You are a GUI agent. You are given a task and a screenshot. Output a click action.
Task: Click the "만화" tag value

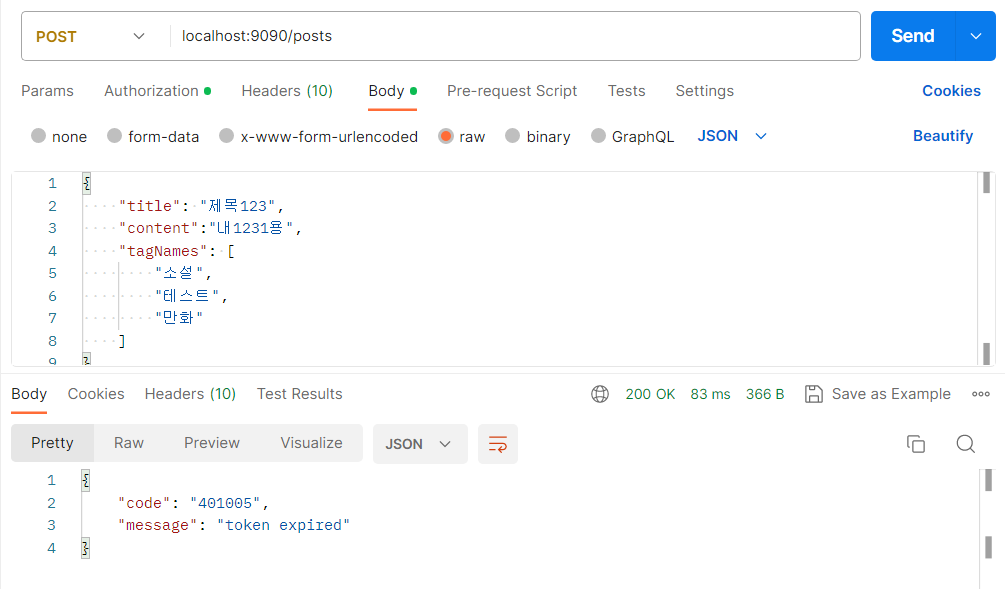tap(179, 318)
